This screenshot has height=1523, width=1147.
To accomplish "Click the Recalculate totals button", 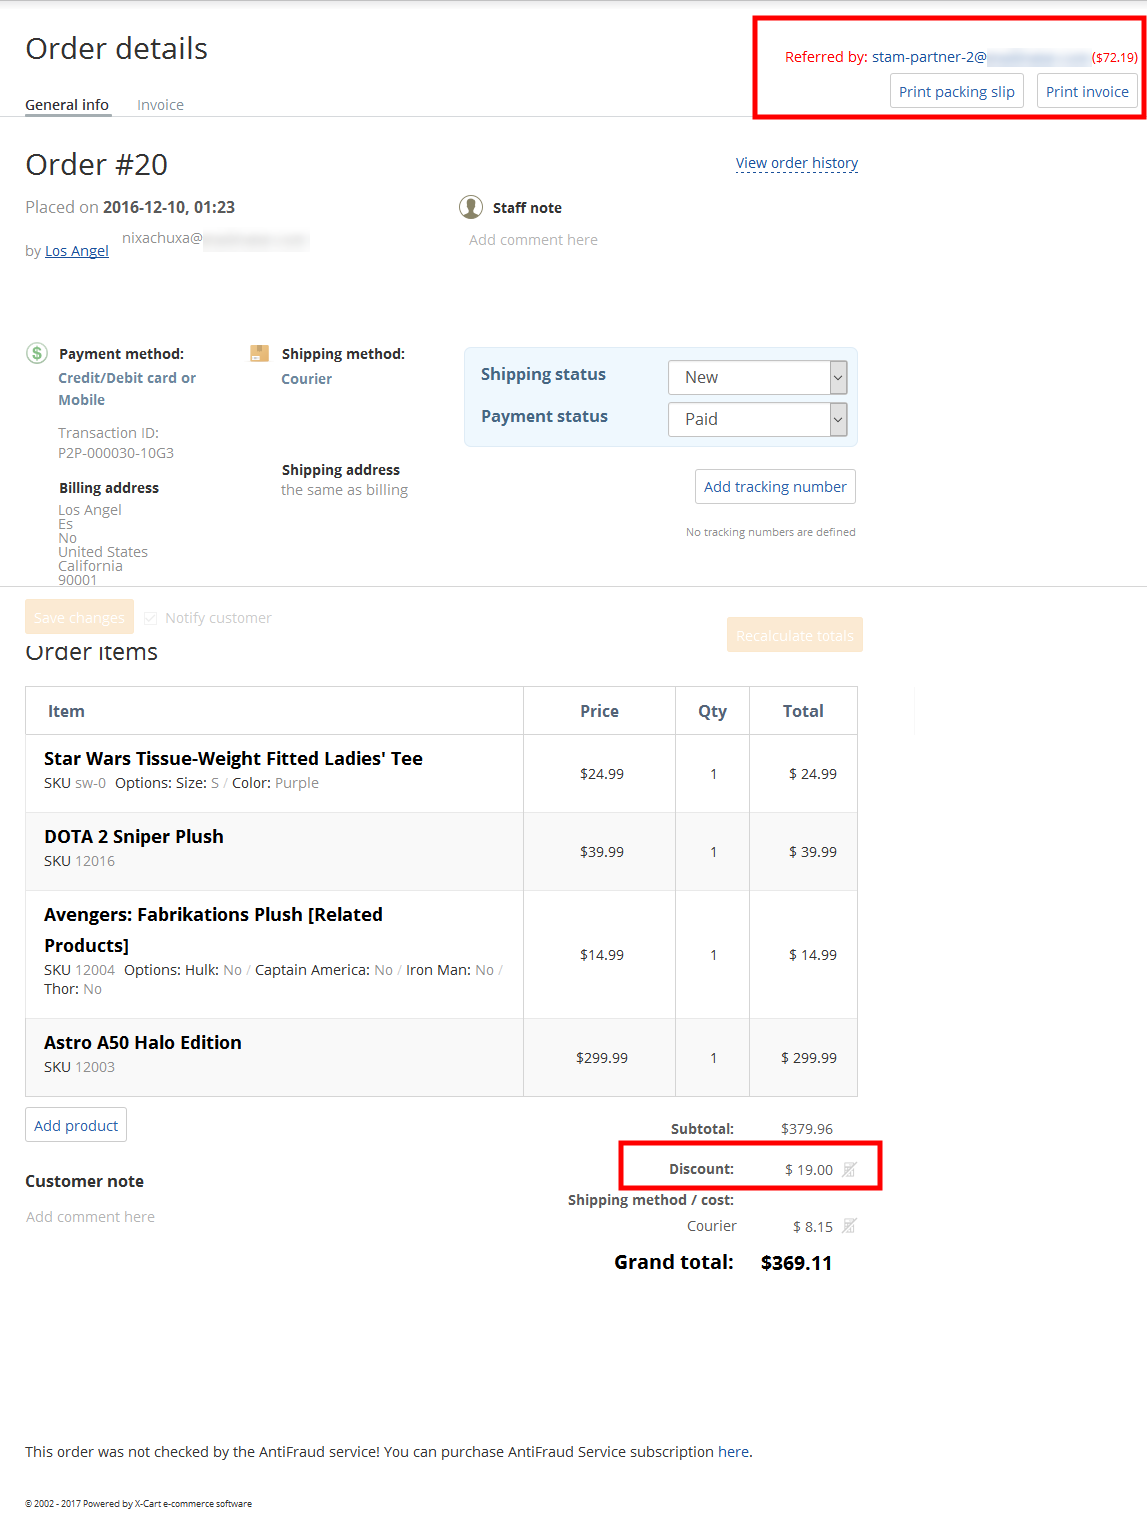I will click(794, 635).
